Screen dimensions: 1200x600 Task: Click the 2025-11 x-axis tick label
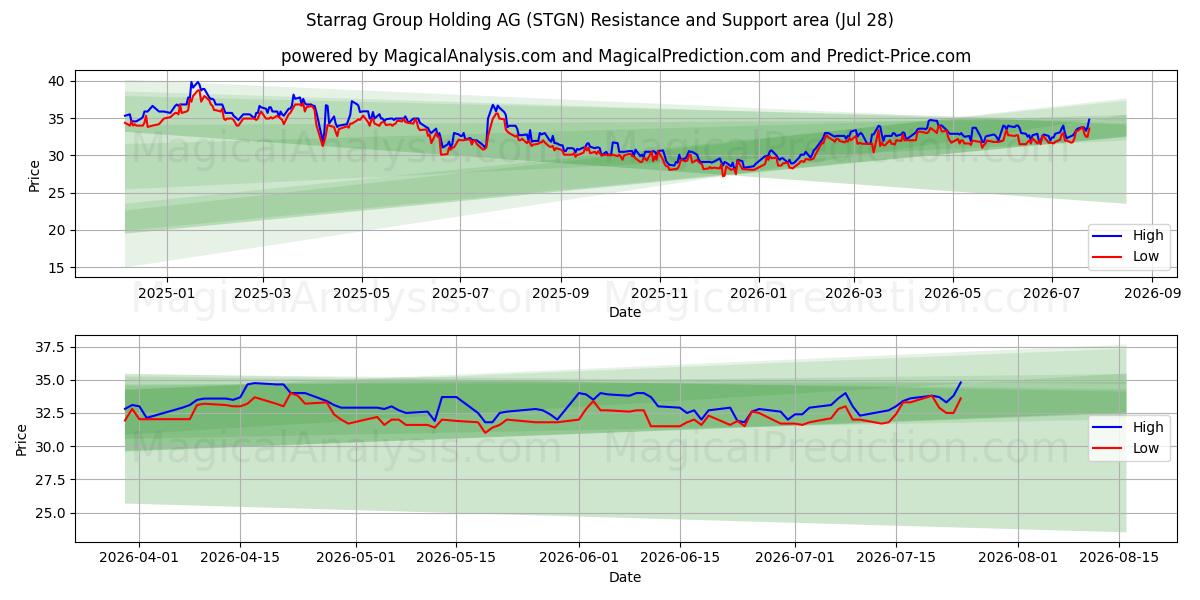point(659,295)
